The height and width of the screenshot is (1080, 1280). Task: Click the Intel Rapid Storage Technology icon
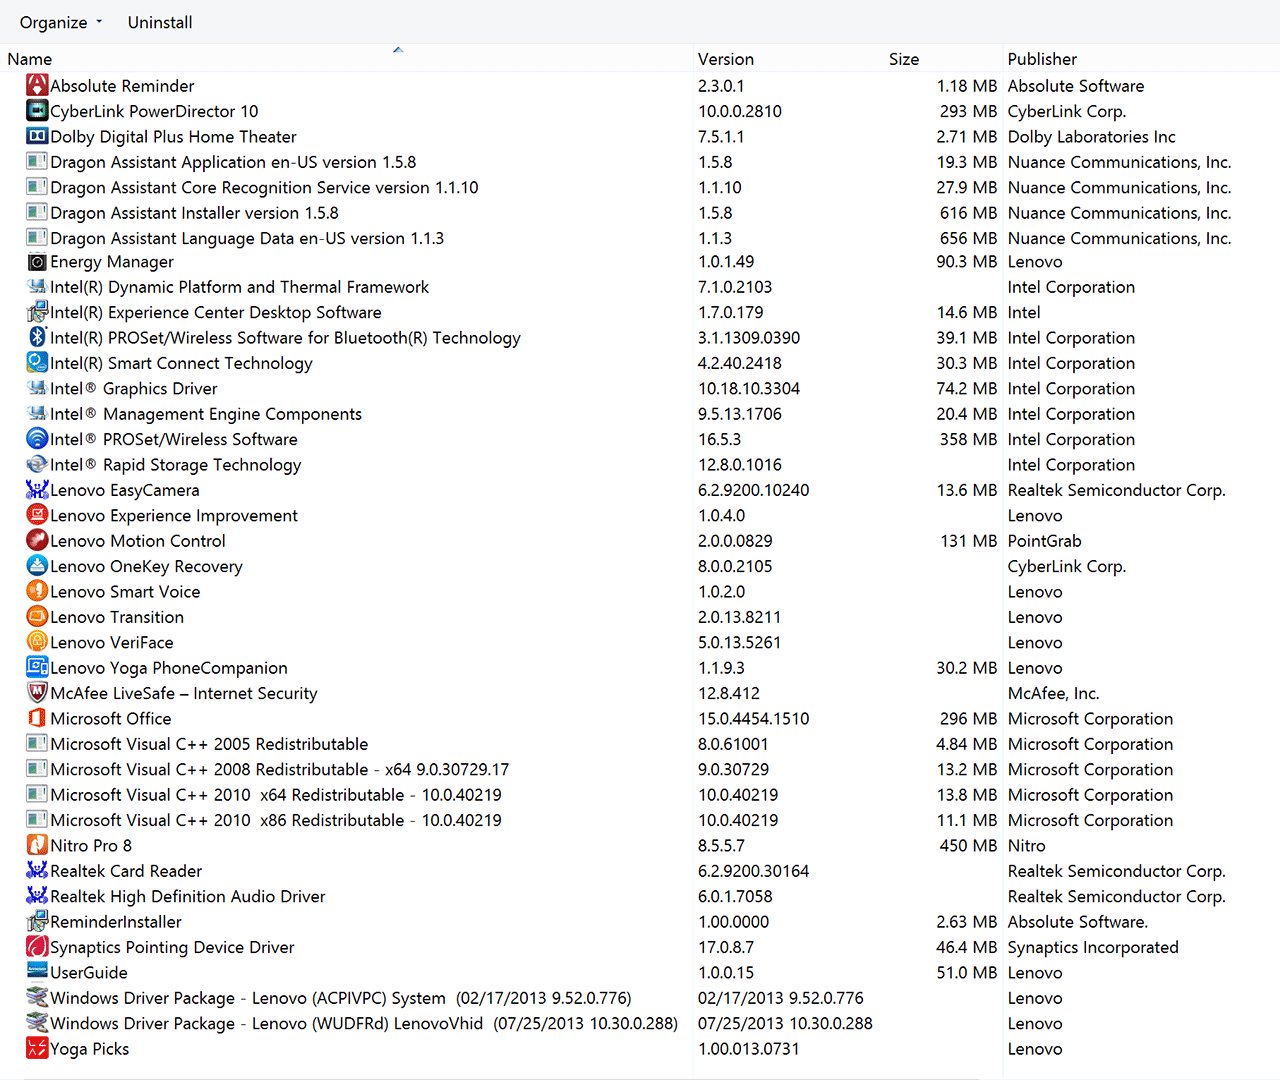pos(37,464)
